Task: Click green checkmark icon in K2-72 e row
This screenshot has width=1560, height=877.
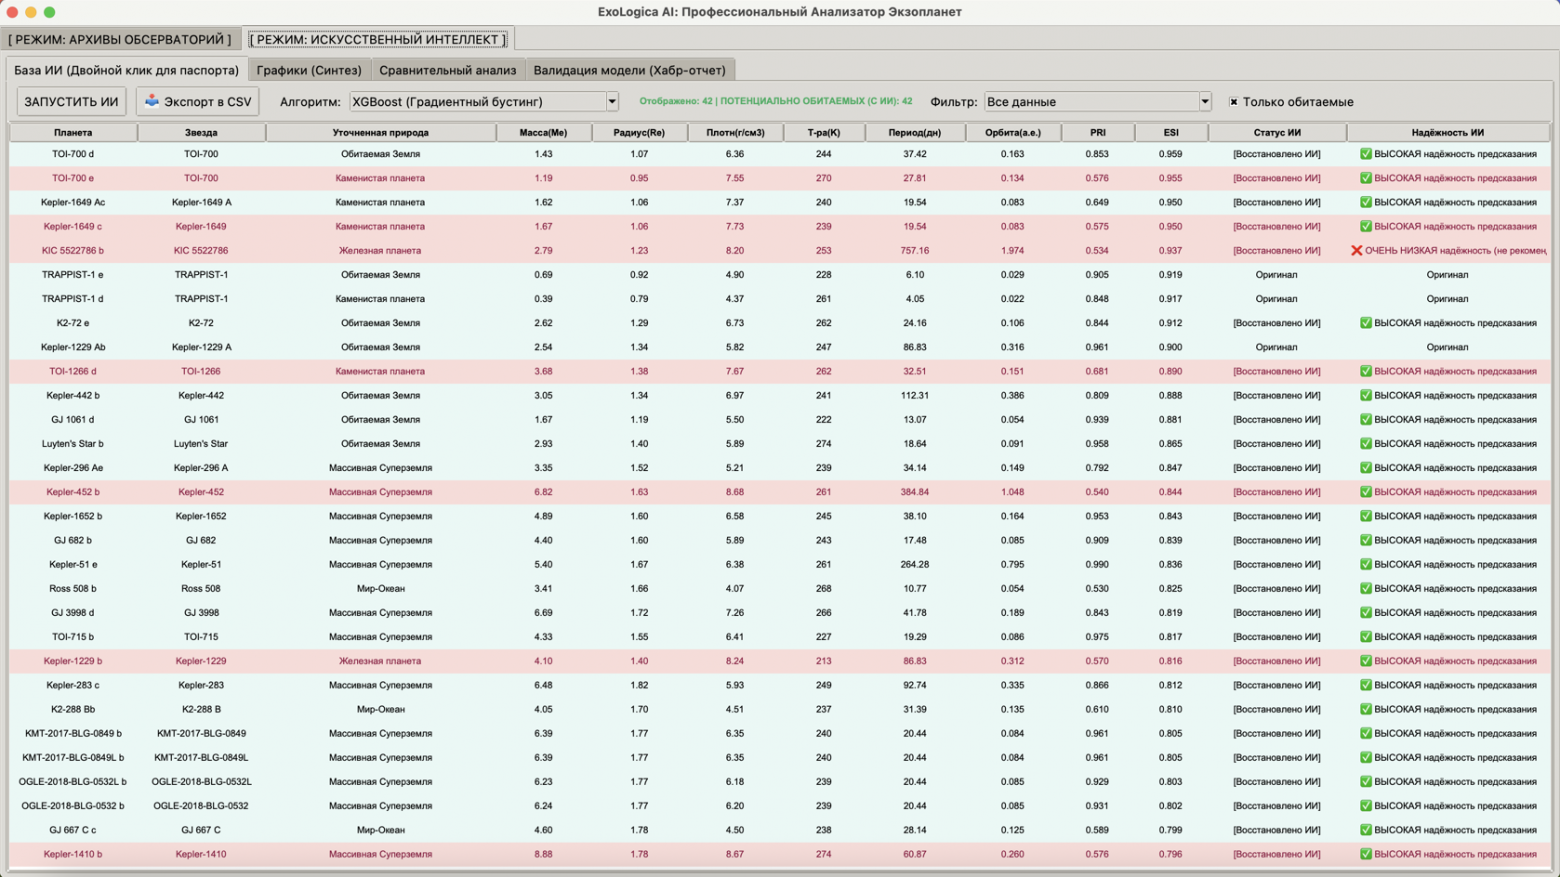Action: pyautogui.click(x=1365, y=323)
